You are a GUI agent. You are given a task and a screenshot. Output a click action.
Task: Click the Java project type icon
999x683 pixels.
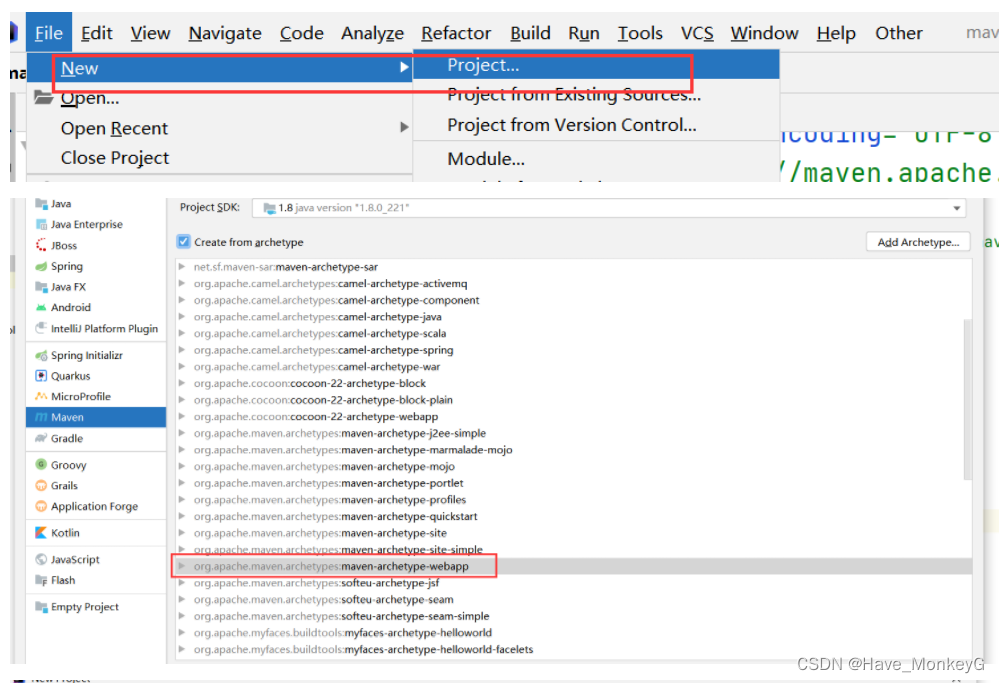coord(41,204)
